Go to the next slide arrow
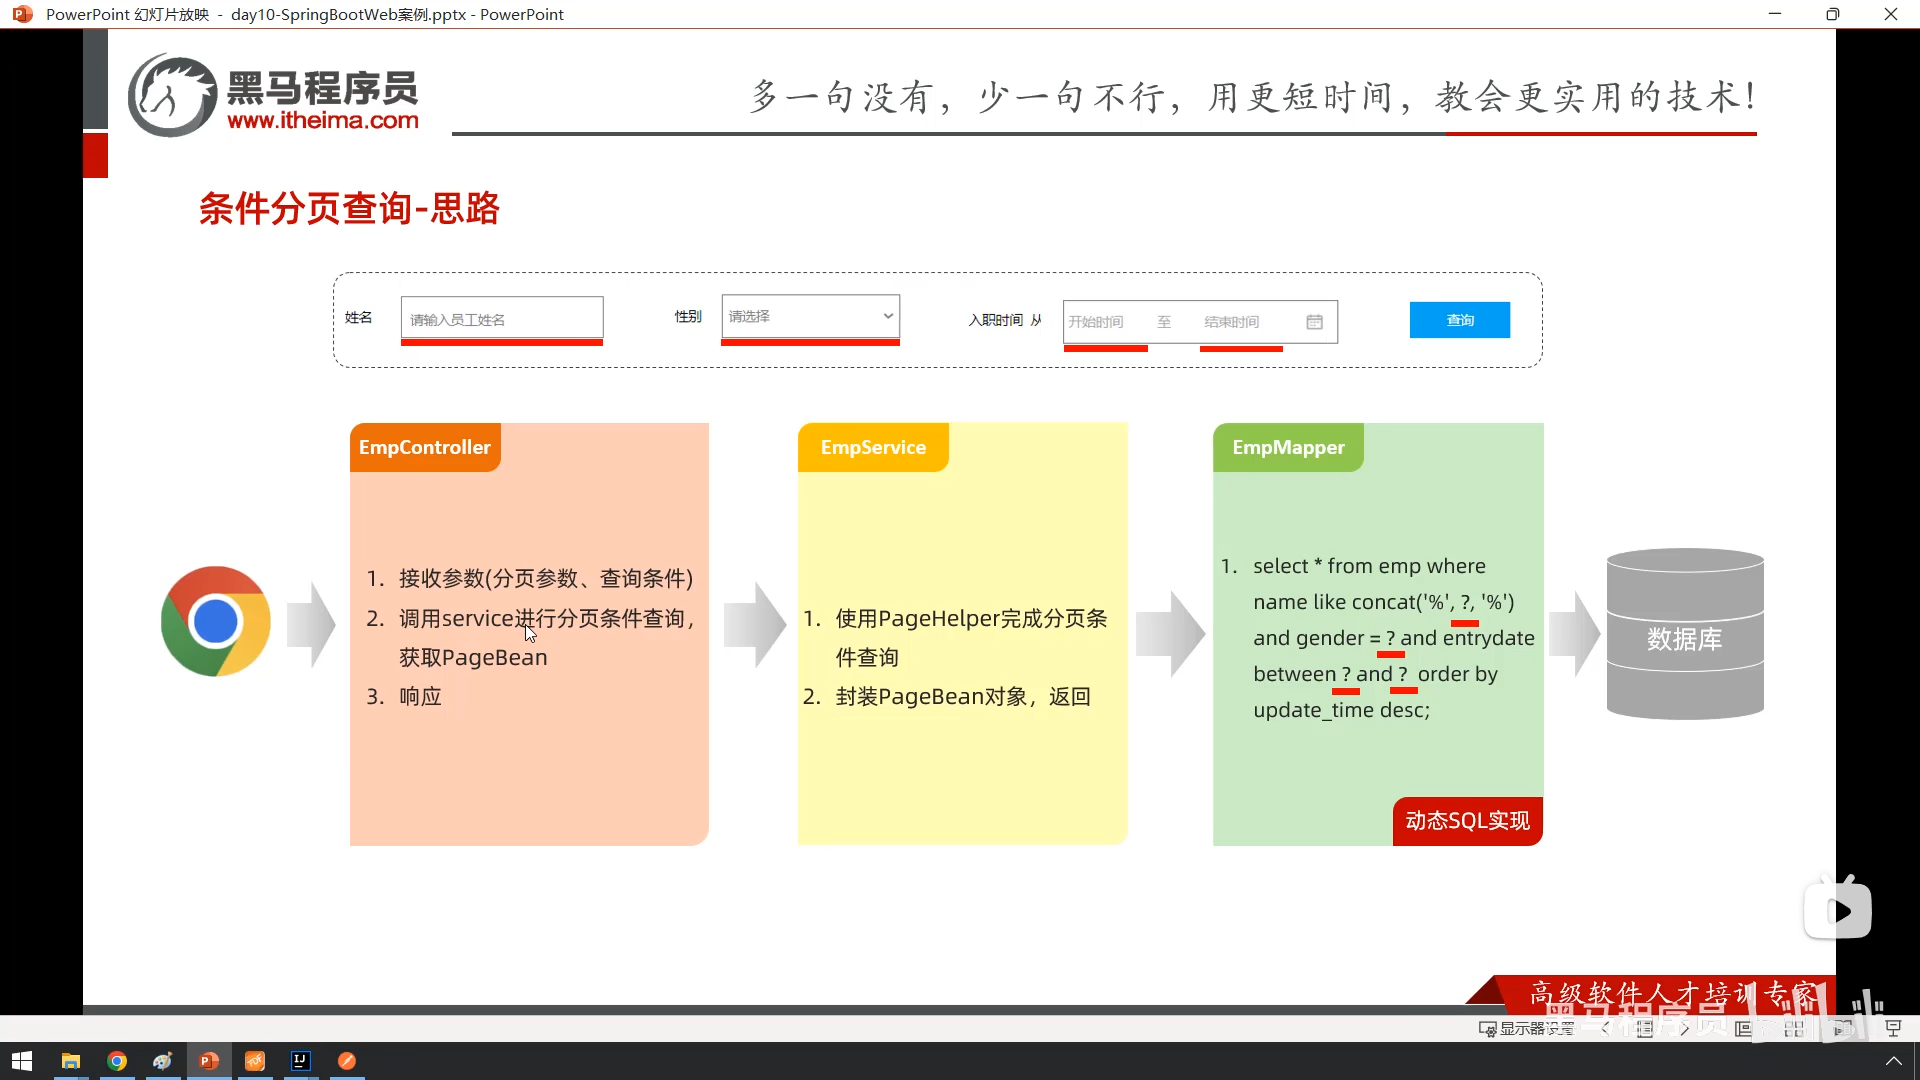The image size is (1920, 1080). click(1685, 1028)
